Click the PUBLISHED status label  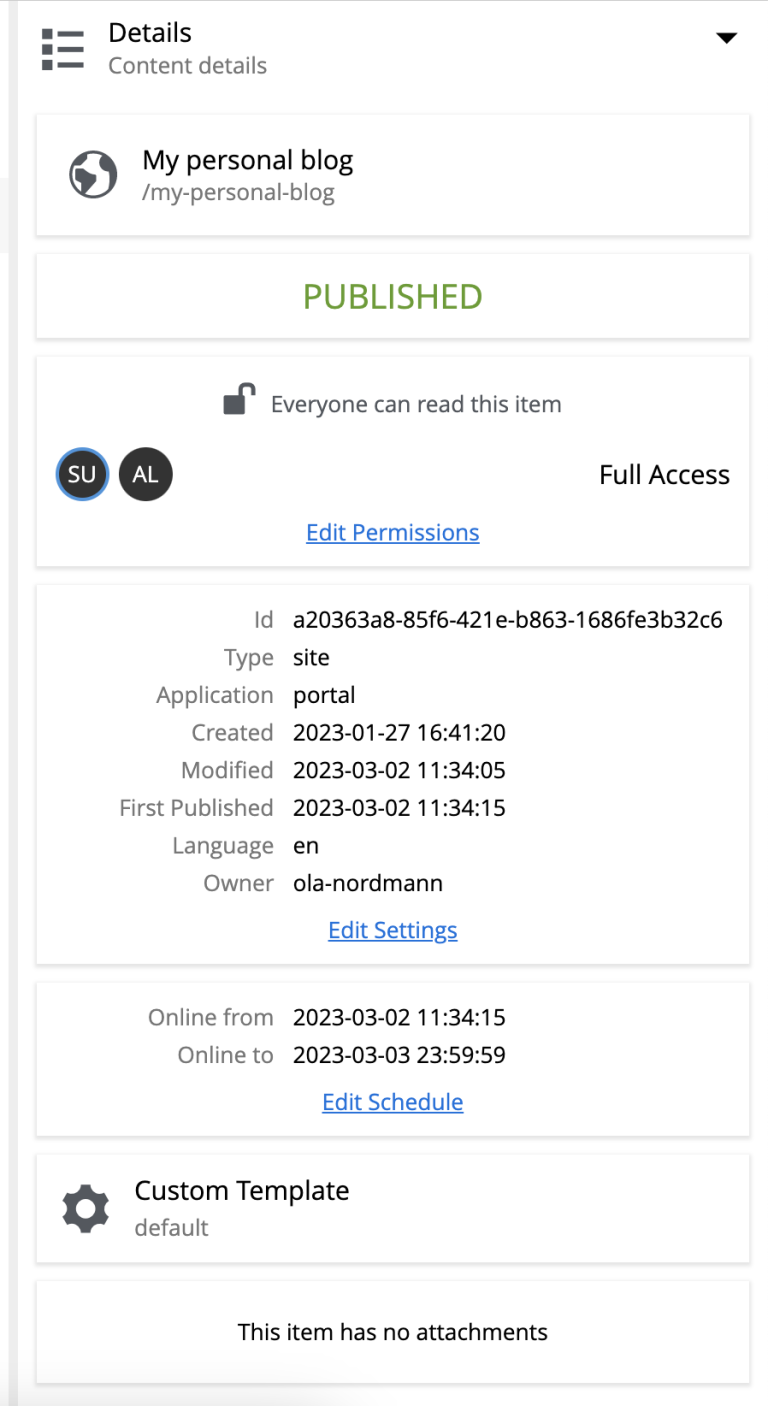[x=392, y=296]
